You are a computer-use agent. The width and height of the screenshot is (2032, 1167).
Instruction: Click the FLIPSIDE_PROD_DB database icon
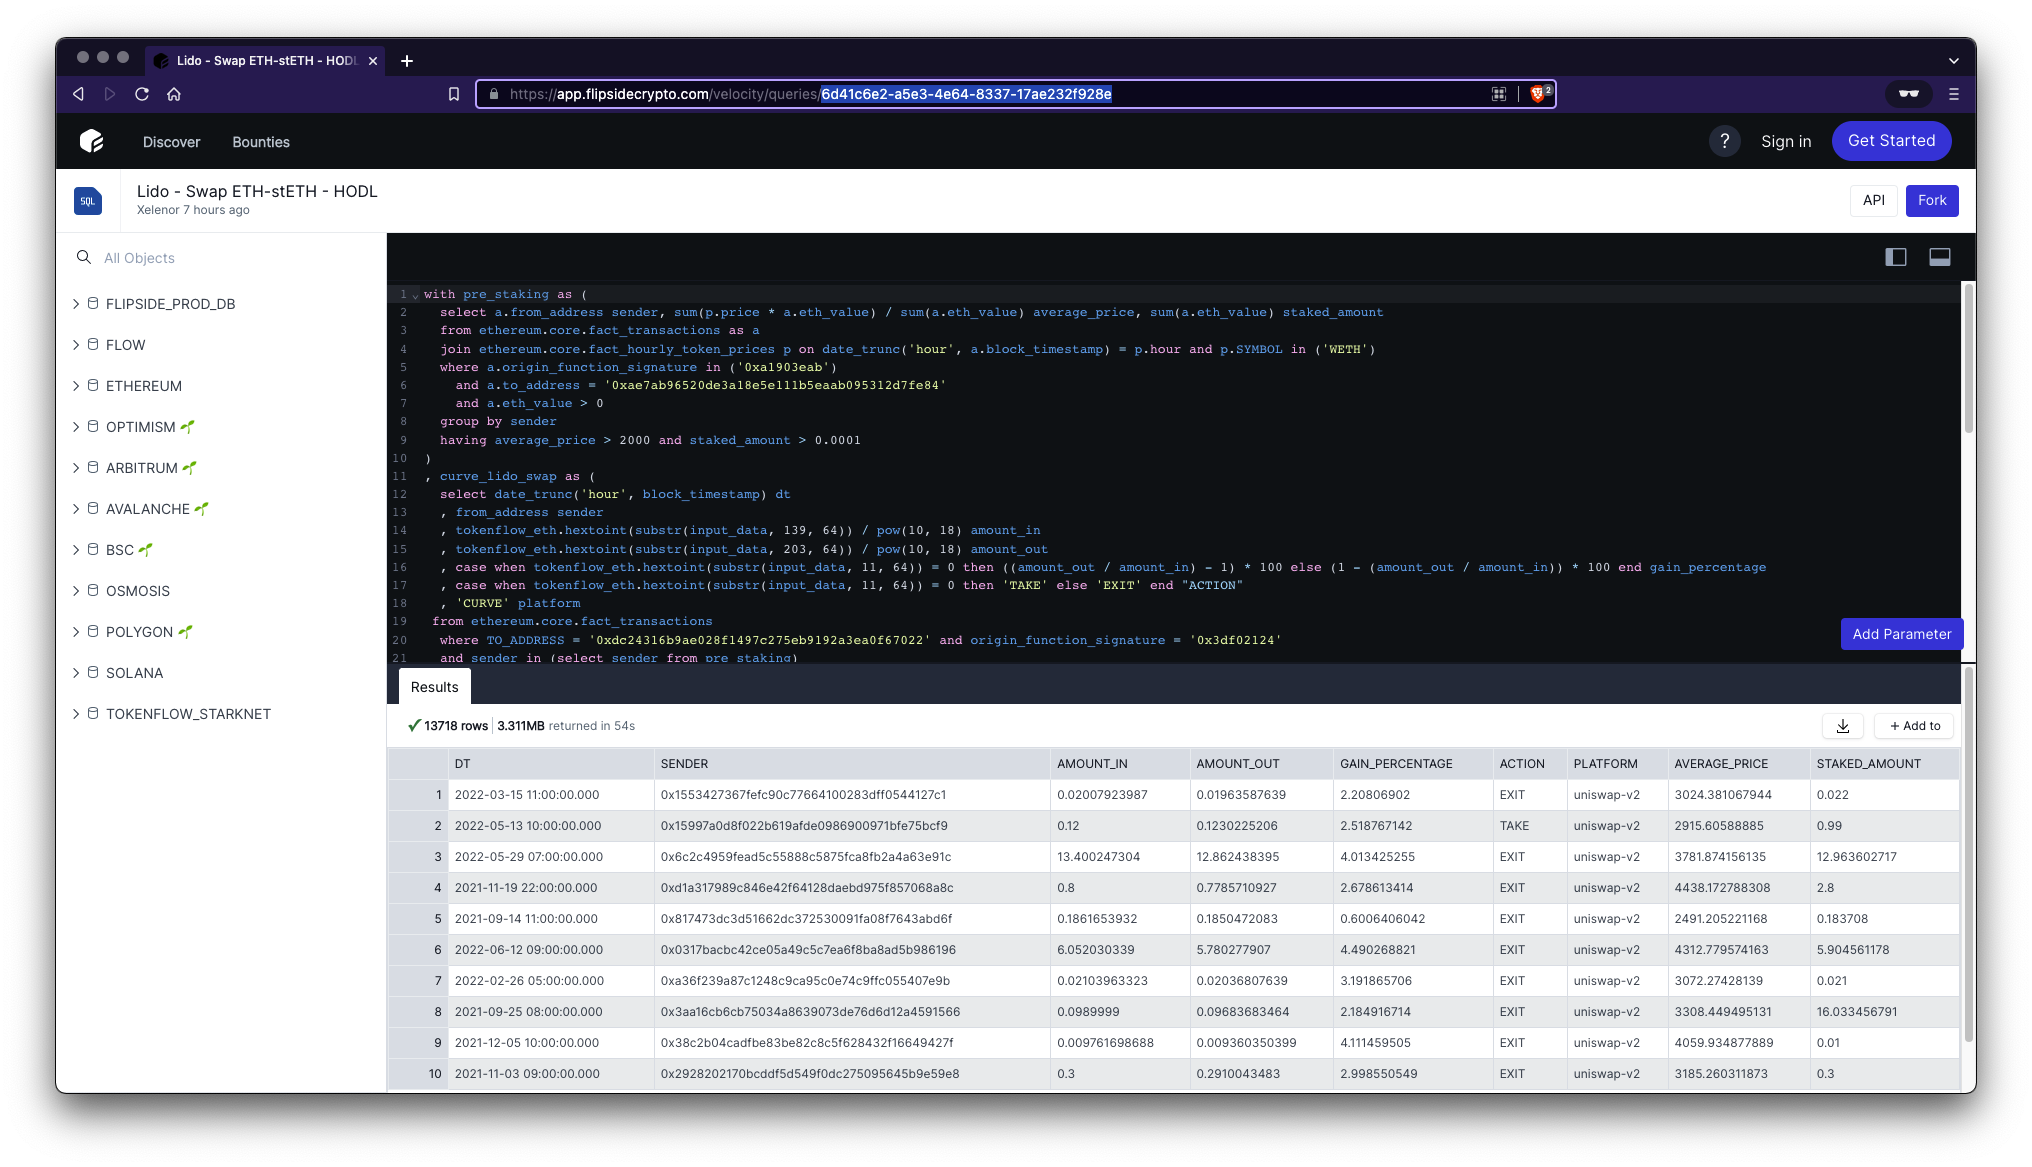click(93, 303)
